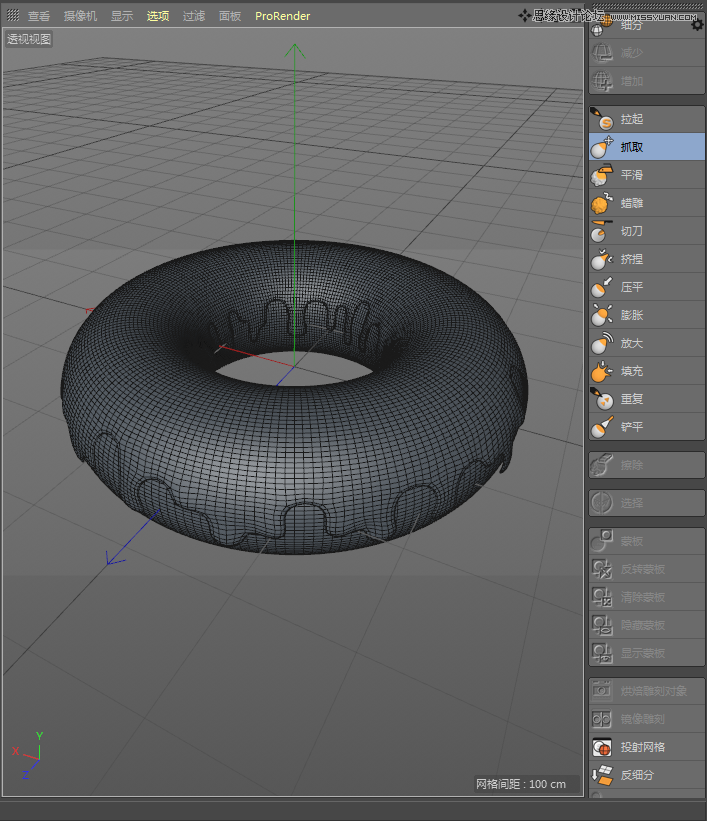Viewport: 707px width, 821px height.
Task: Open the 选项 (Options) menu
Action: click(158, 16)
